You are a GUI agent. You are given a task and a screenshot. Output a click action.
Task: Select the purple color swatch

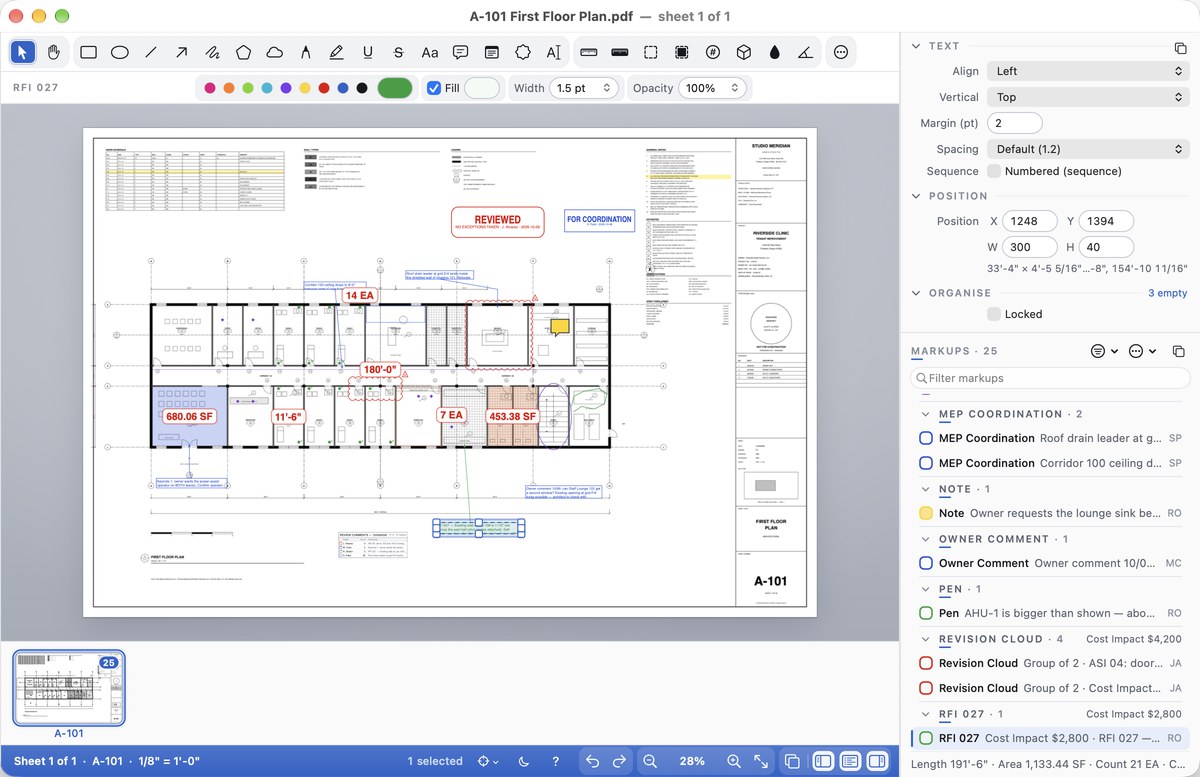[286, 88]
